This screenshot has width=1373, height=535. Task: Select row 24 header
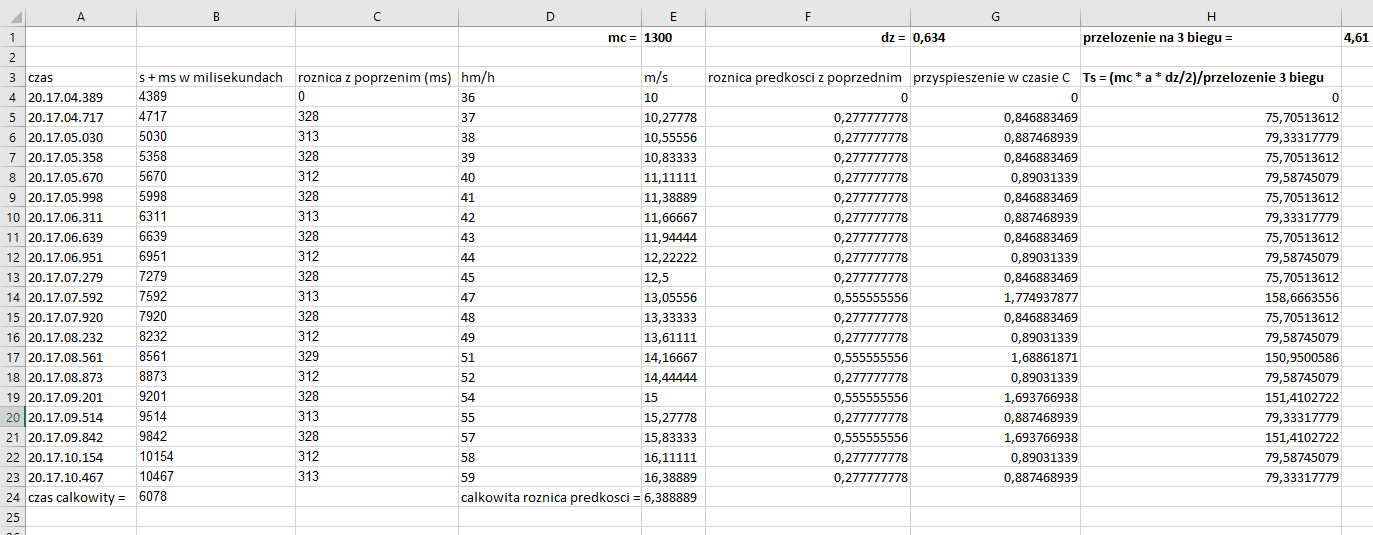[12, 497]
